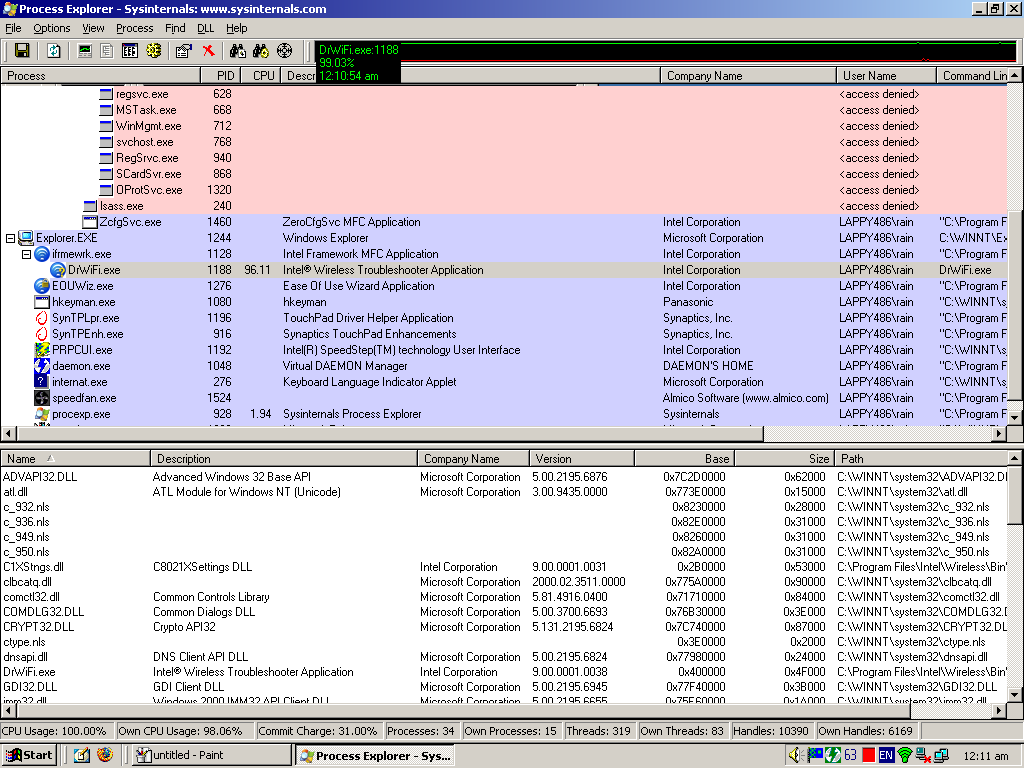Open the process Properties toolbar icon
The width and height of the screenshot is (1024, 768).
pos(184,51)
